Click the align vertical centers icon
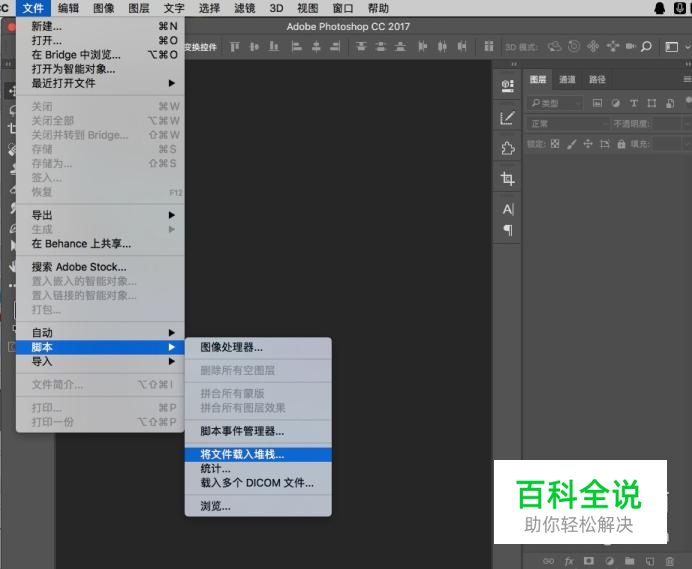Viewport: 692px width, 569px height. pos(254,46)
